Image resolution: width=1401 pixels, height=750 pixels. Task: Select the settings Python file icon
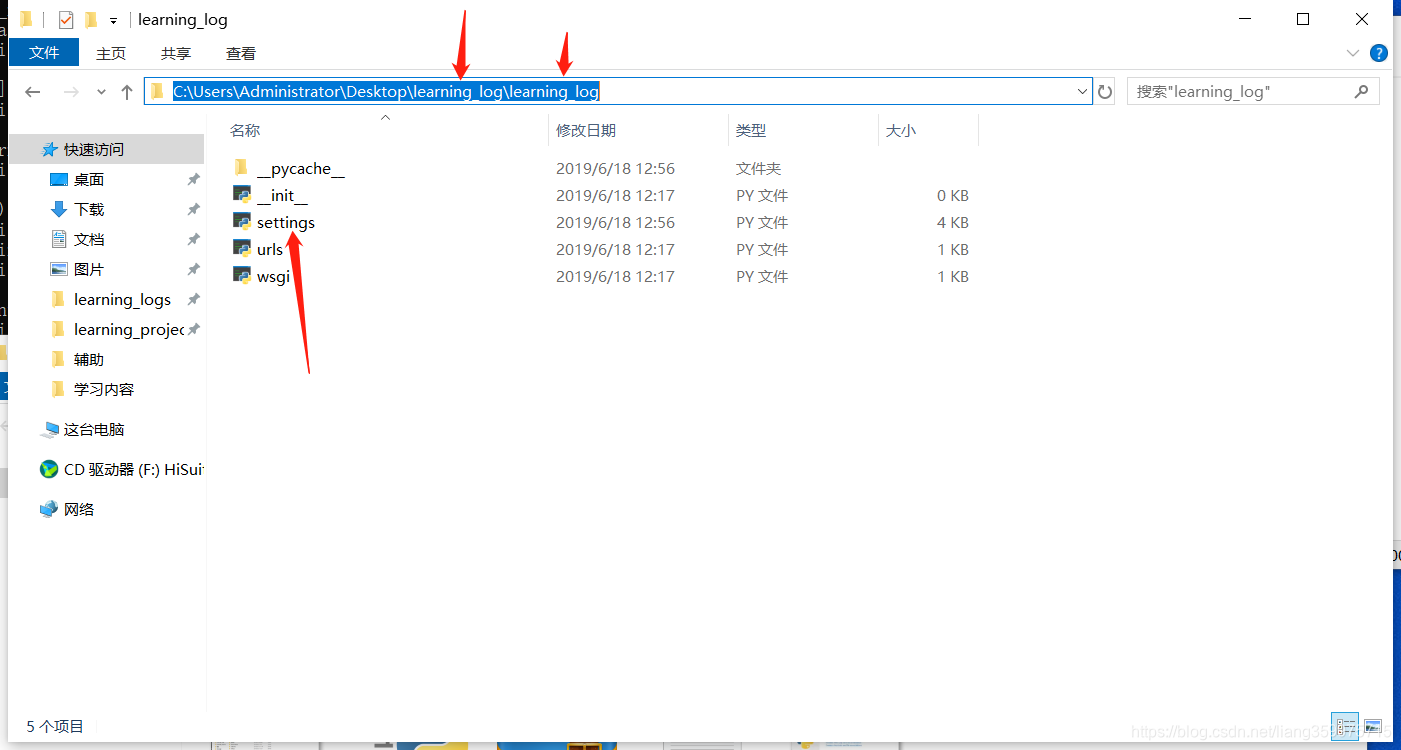tap(242, 222)
